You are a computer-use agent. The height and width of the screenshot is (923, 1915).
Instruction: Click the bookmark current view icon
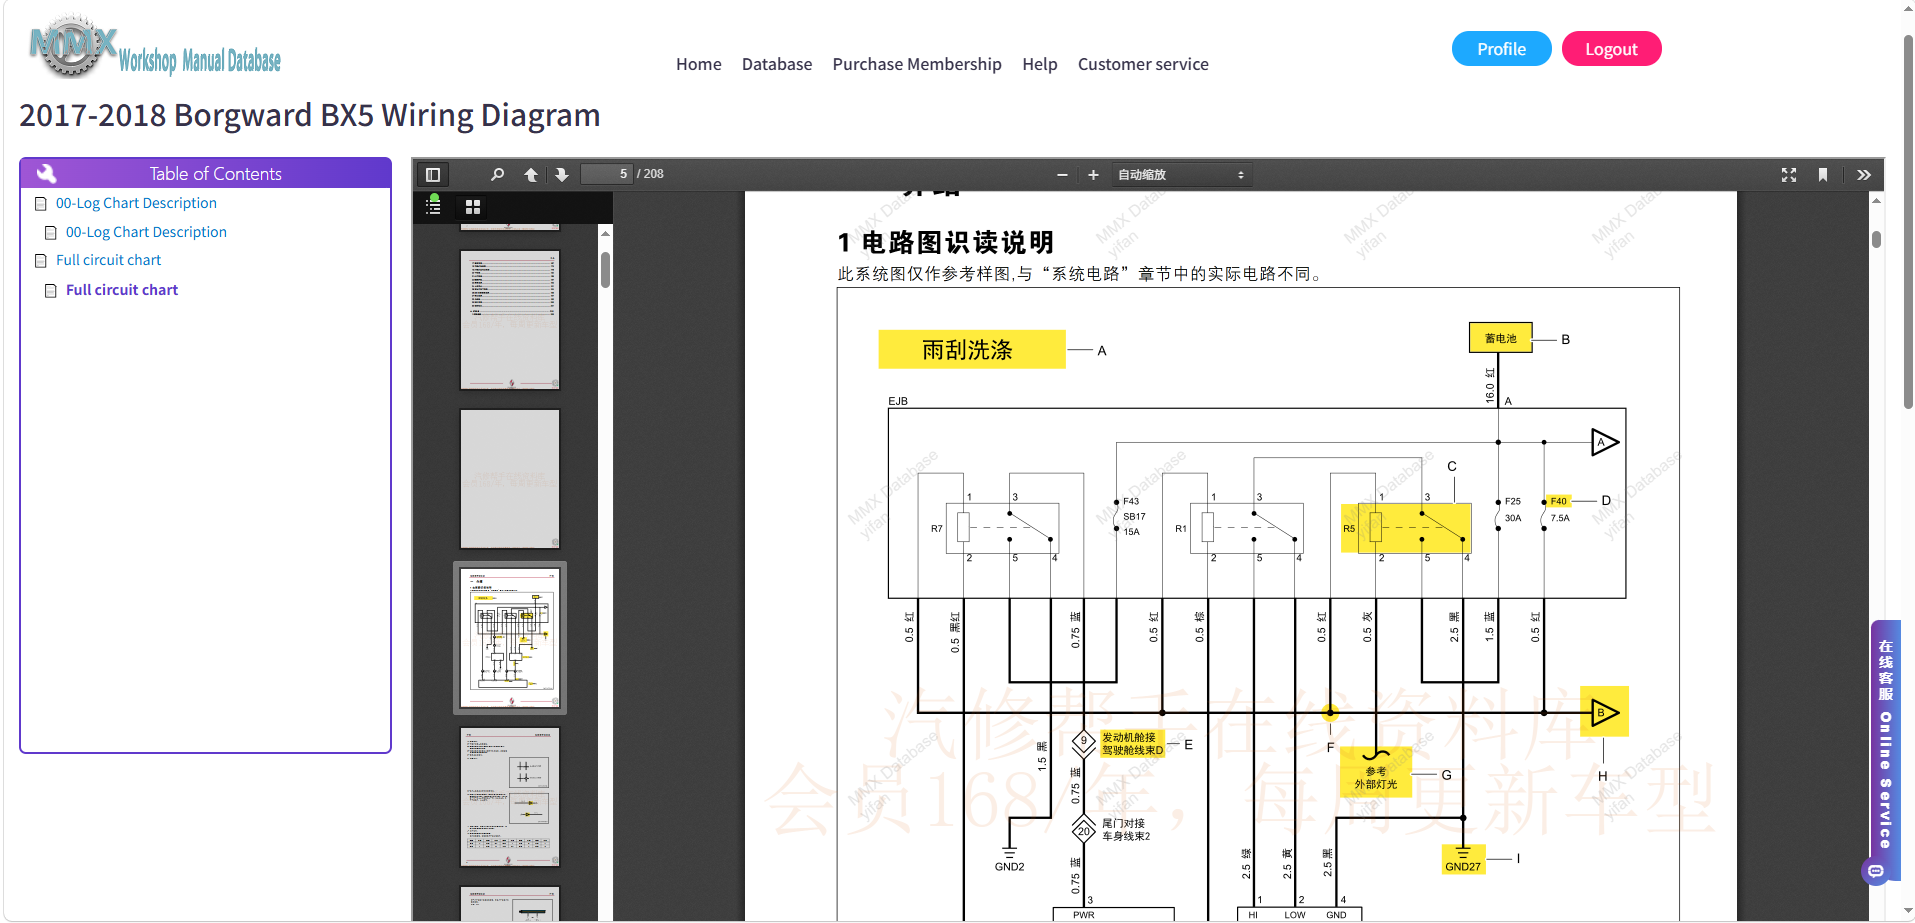point(1823,175)
